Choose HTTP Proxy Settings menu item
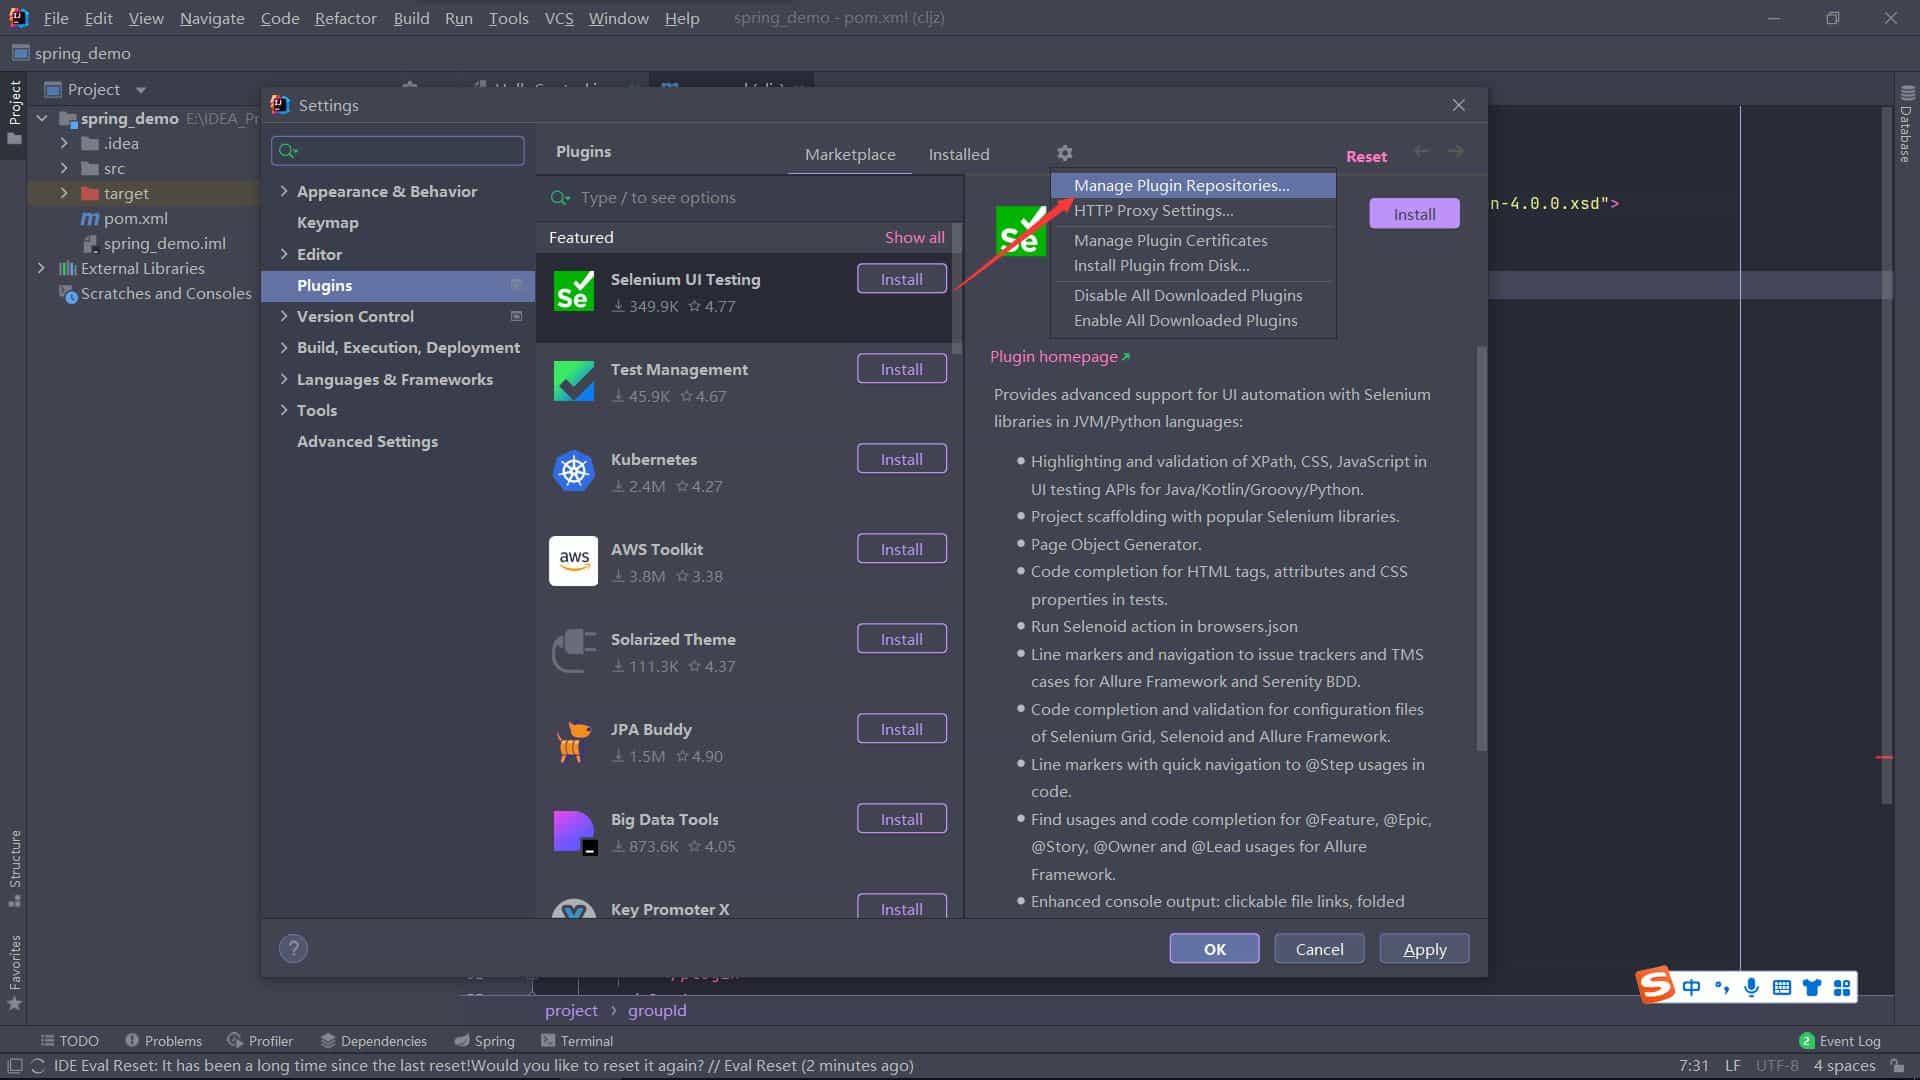The image size is (1920, 1080). pyautogui.click(x=1193, y=210)
